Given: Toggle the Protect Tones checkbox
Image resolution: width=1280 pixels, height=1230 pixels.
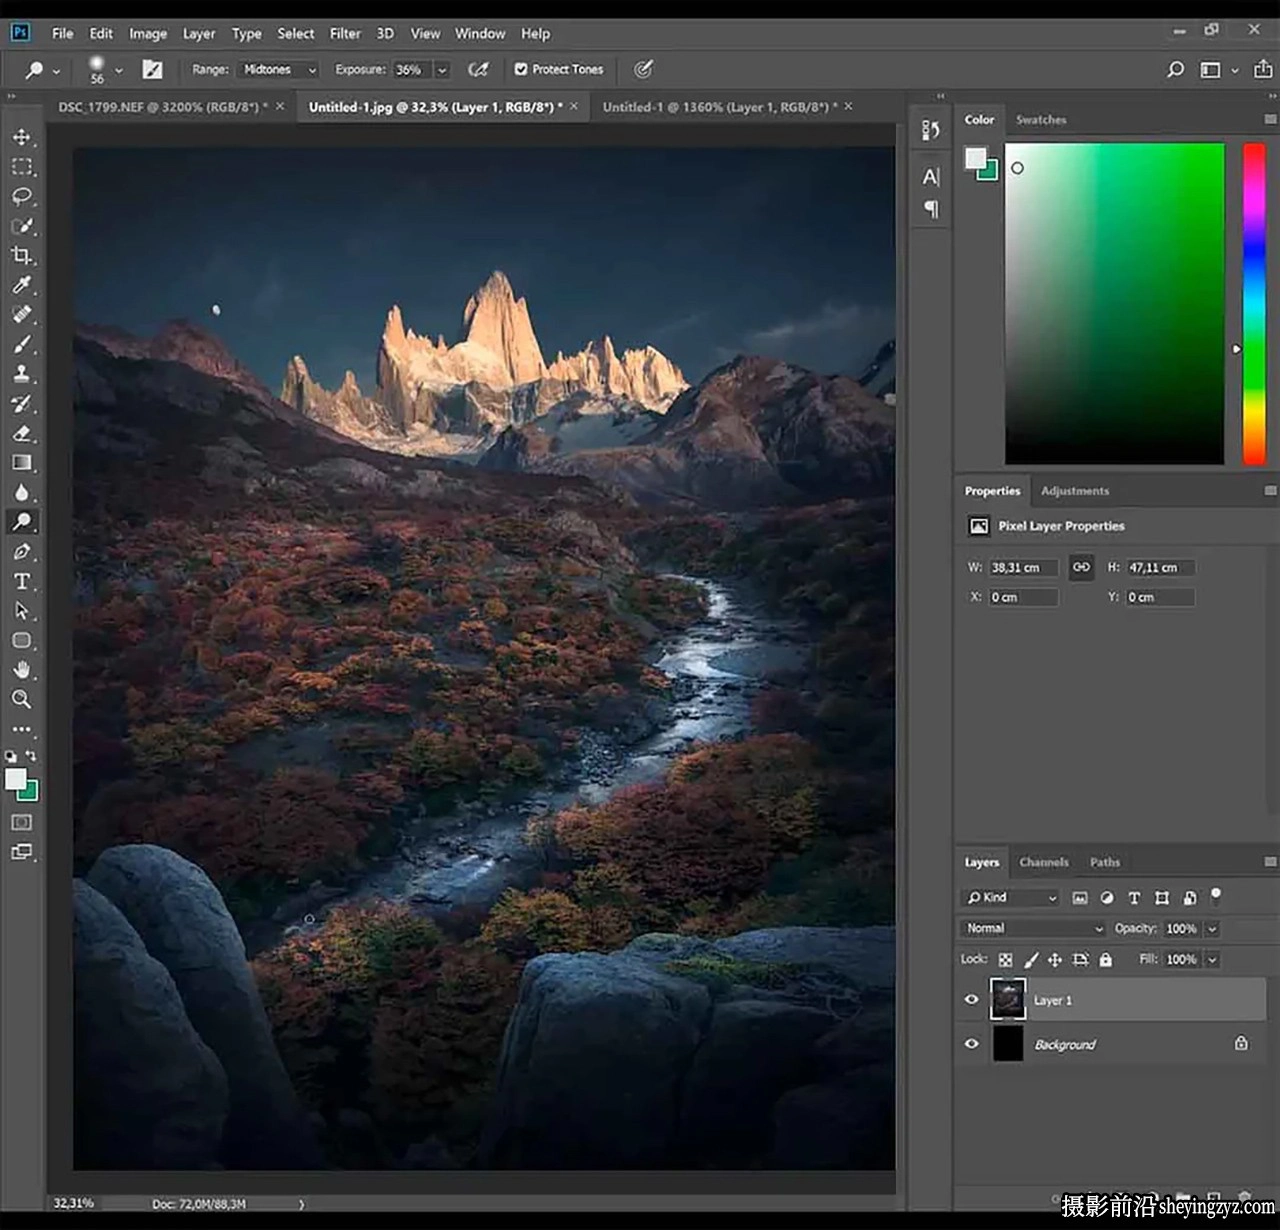Looking at the screenshot, I should pos(521,69).
